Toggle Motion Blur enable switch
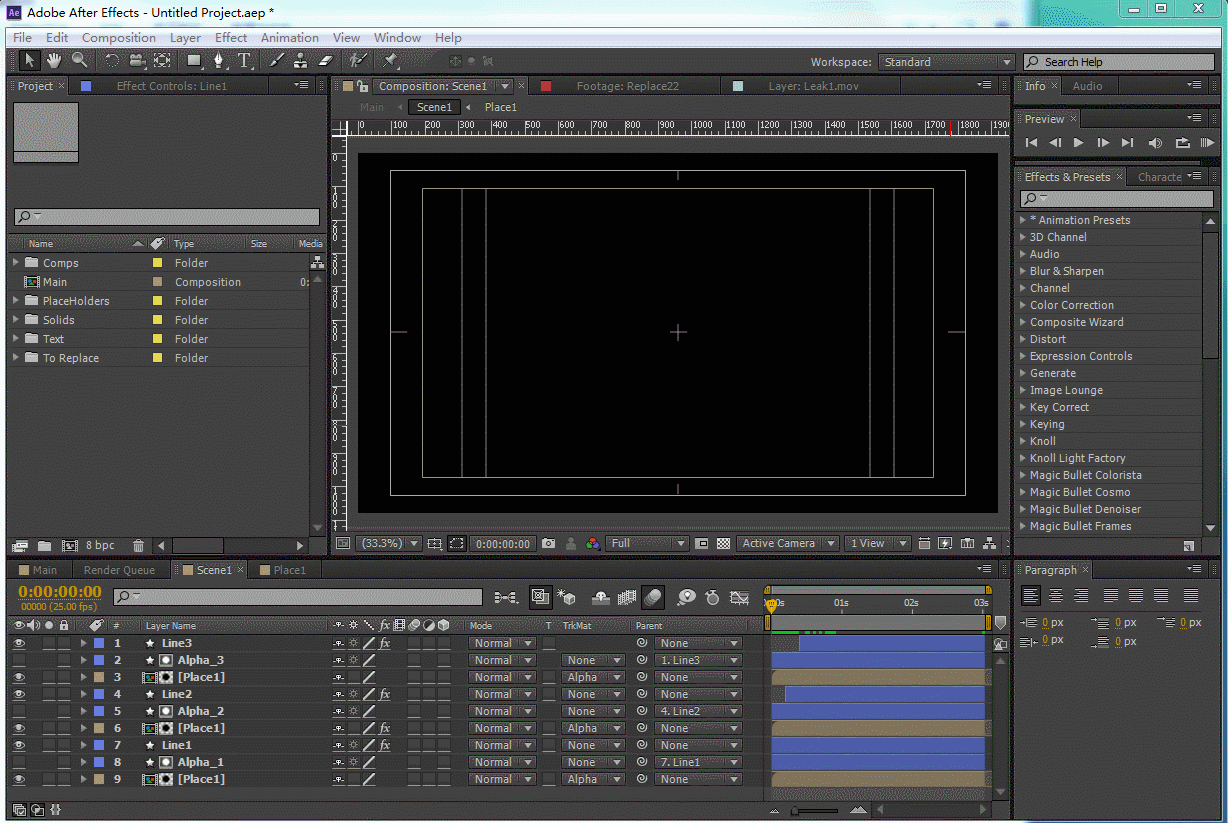Viewport: 1228px width, 823px height. (652, 597)
